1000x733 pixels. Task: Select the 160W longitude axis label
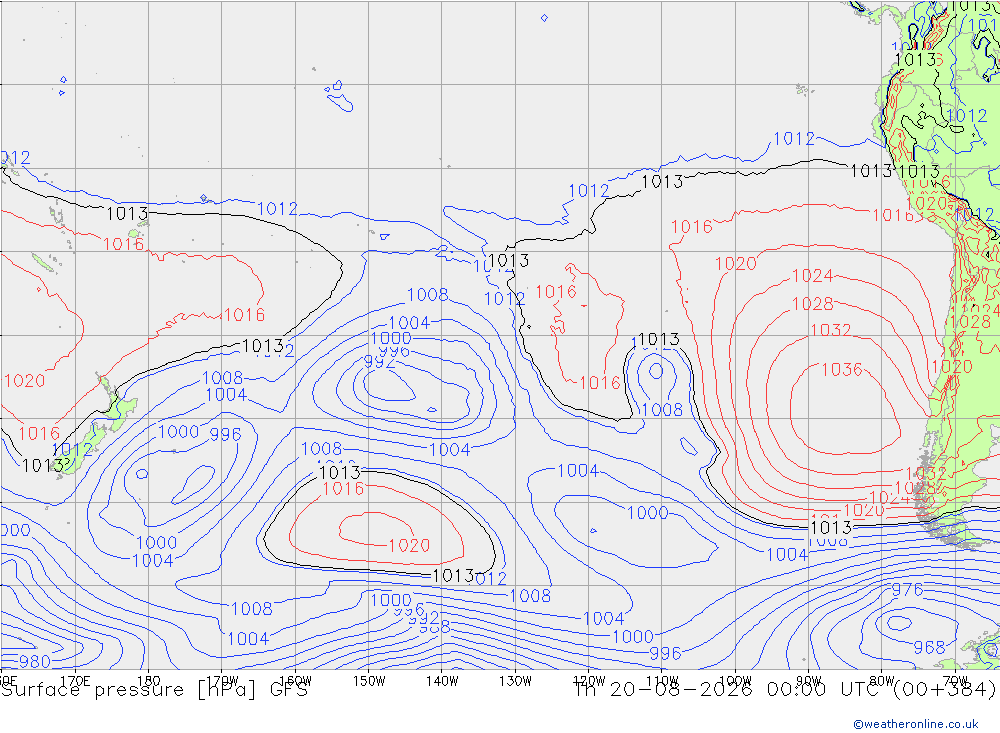point(295,681)
